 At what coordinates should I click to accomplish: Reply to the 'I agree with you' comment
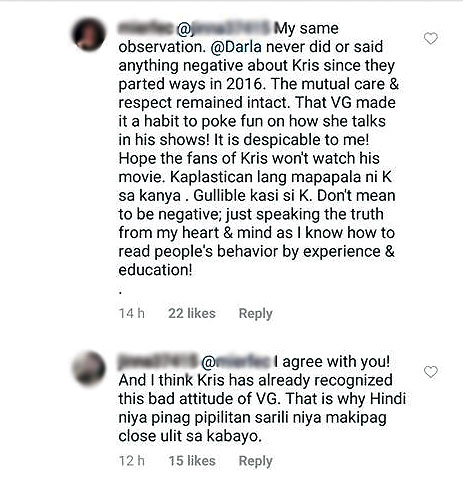tap(256, 461)
